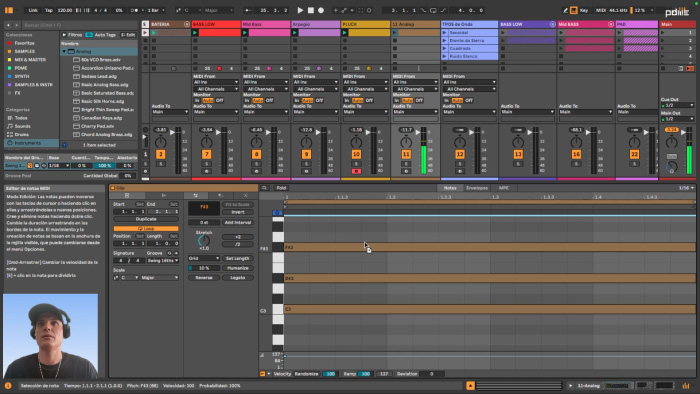The image size is (700, 394).
Task: Click the browser search field
Action: [79, 25]
